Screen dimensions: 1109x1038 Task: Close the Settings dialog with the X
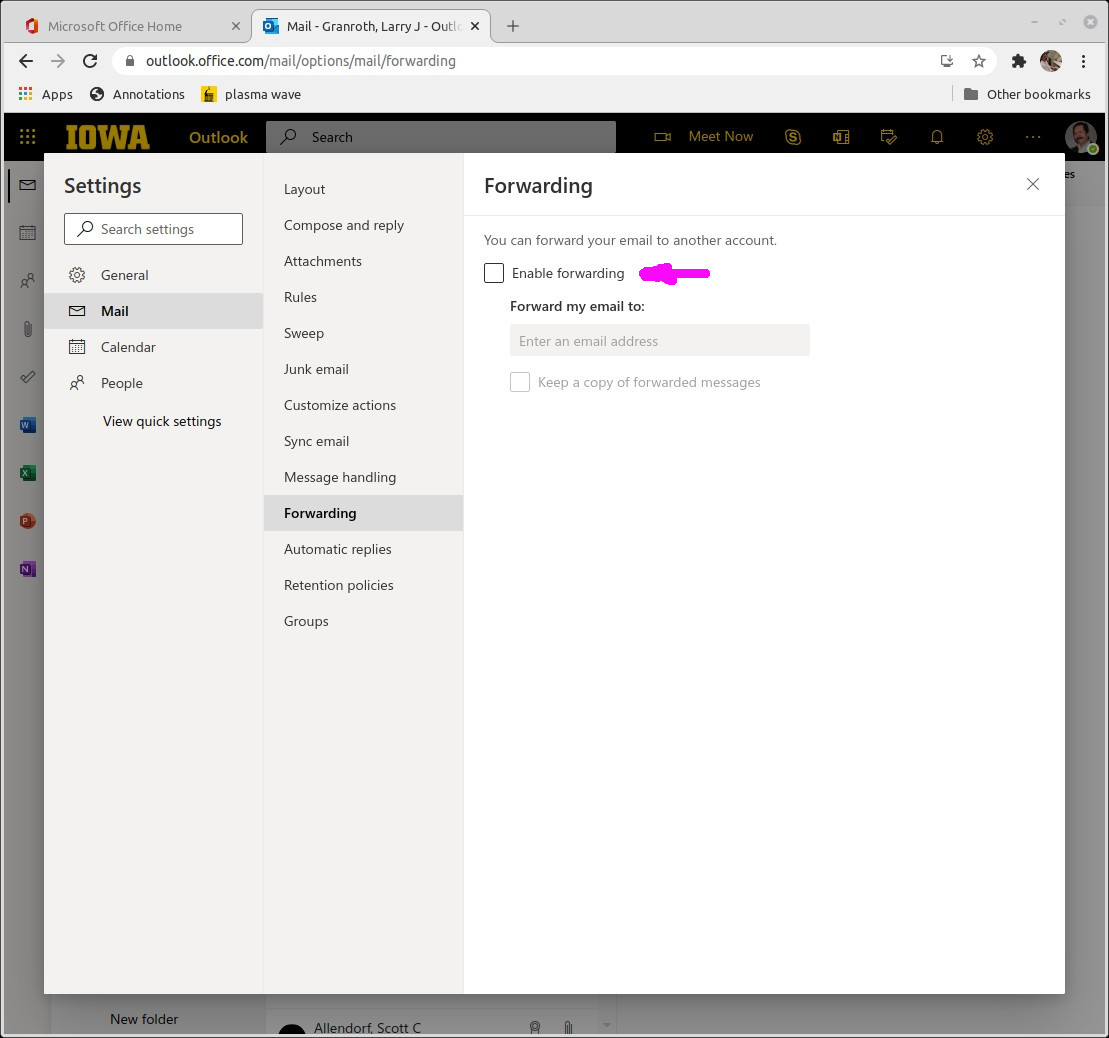(x=1033, y=184)
